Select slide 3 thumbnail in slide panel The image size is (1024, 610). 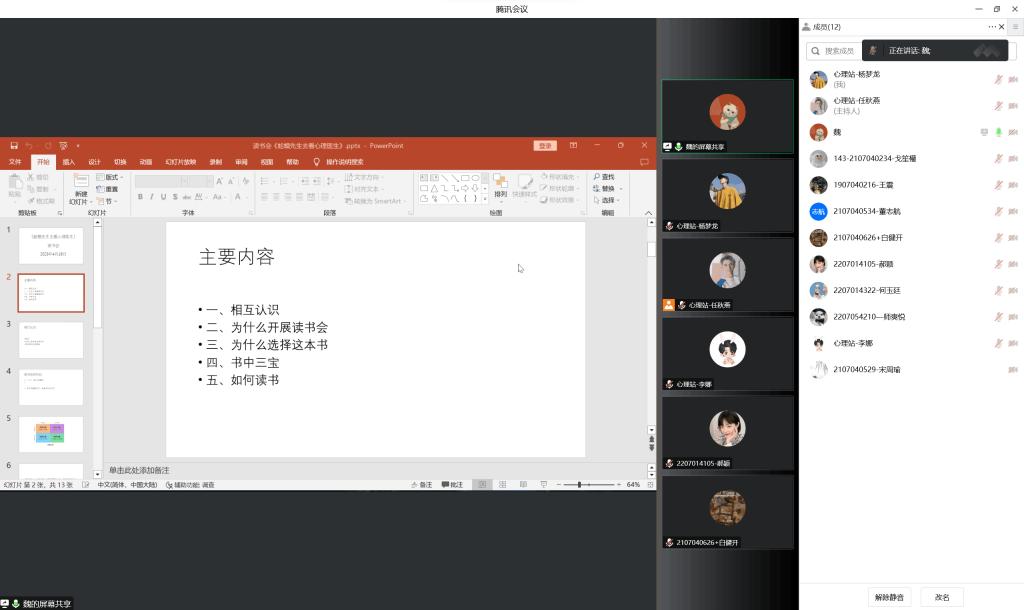(x=50, y=340)
